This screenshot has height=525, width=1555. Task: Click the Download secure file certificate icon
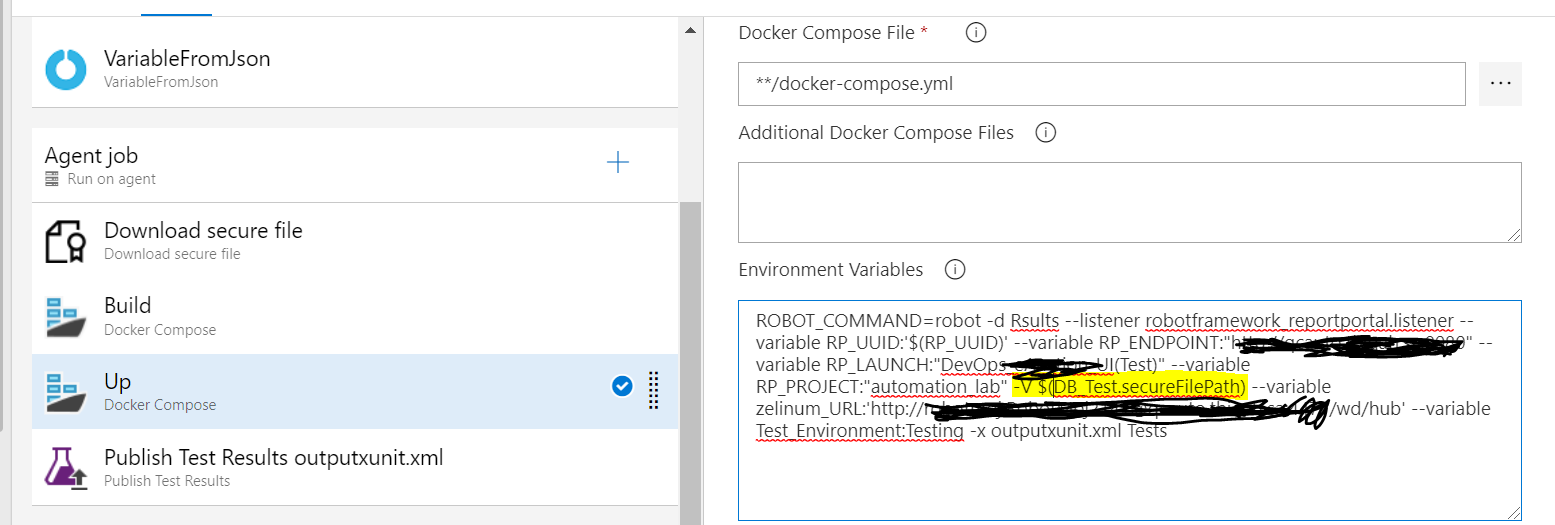pyautogui.click(x=66, y=241)
